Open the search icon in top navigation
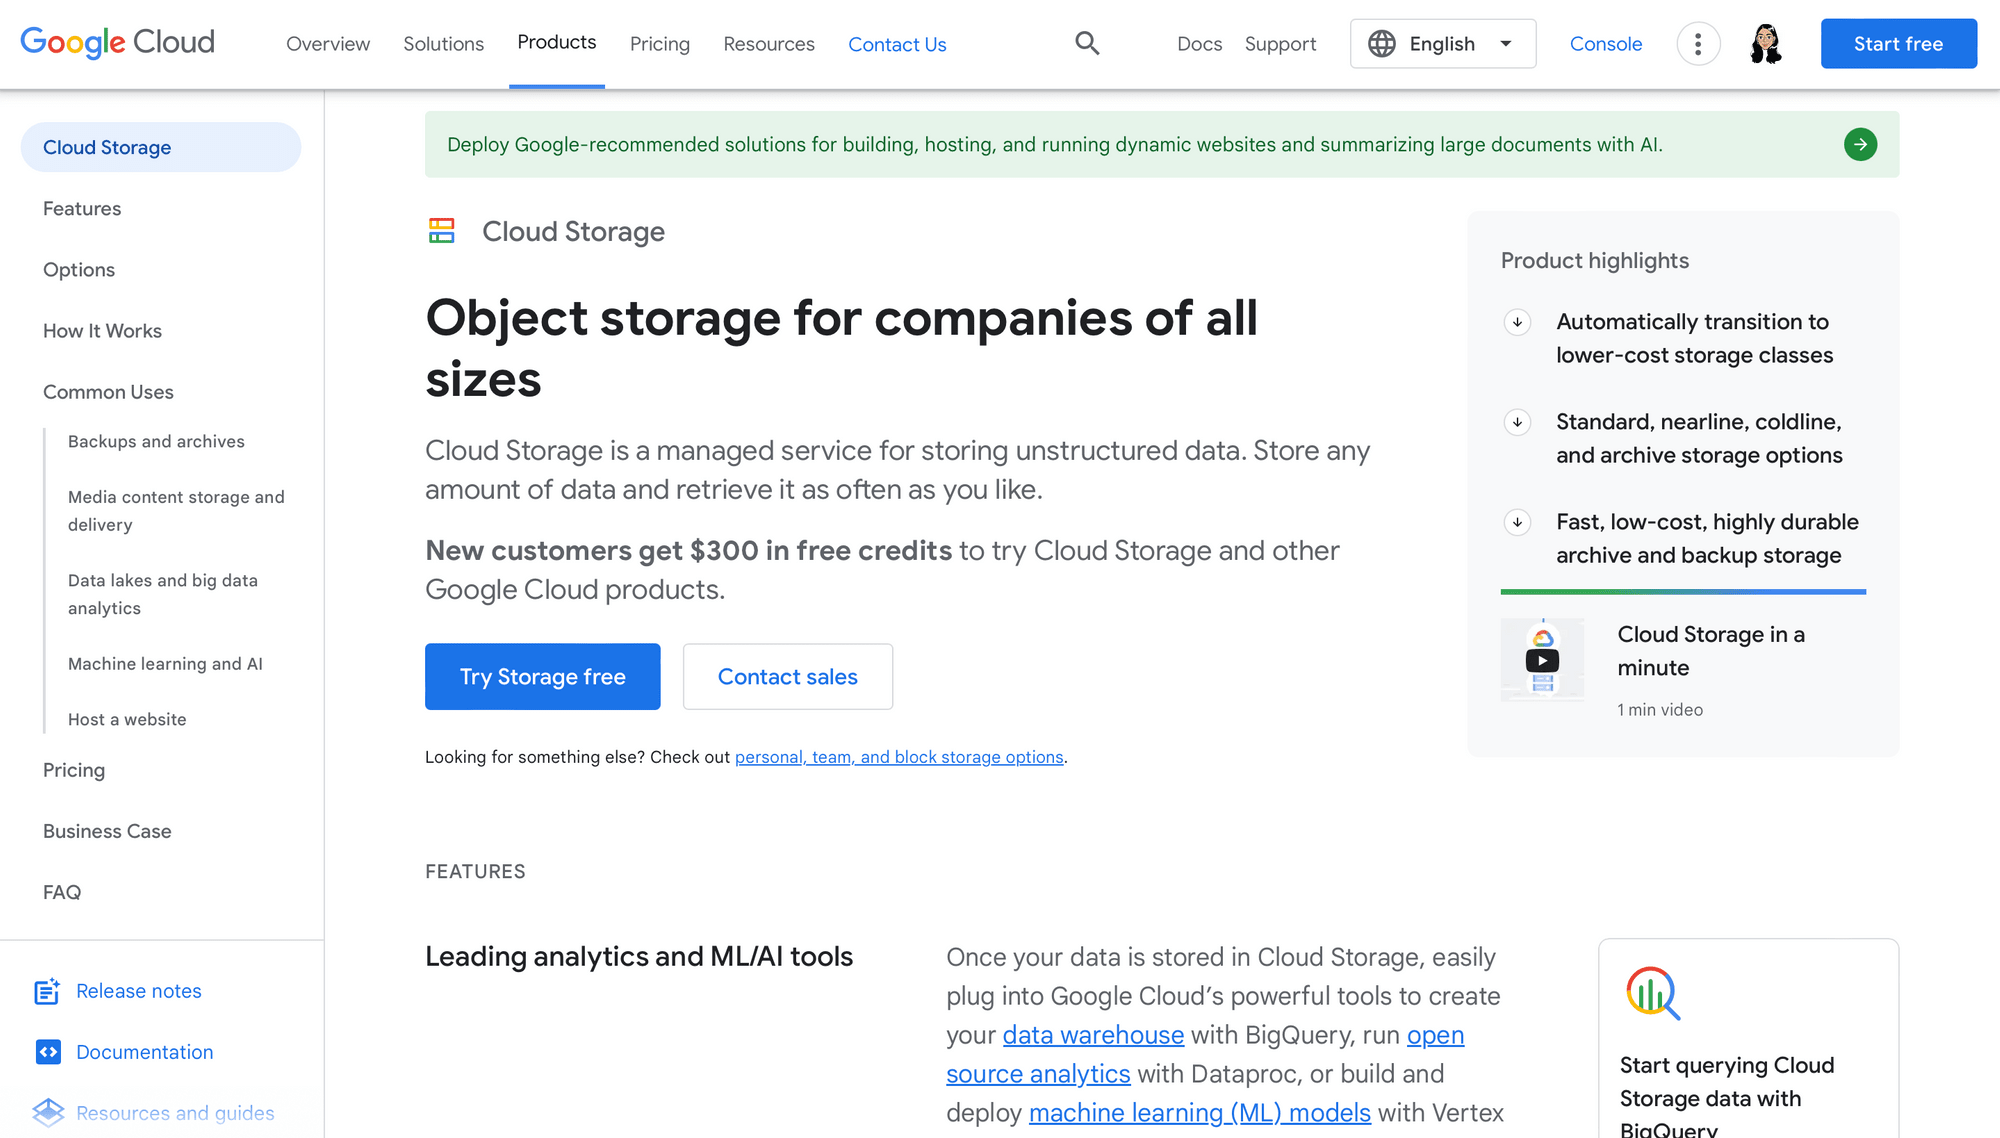The height and width of the screenshot is (1138, 2000). click(1086, 43)
